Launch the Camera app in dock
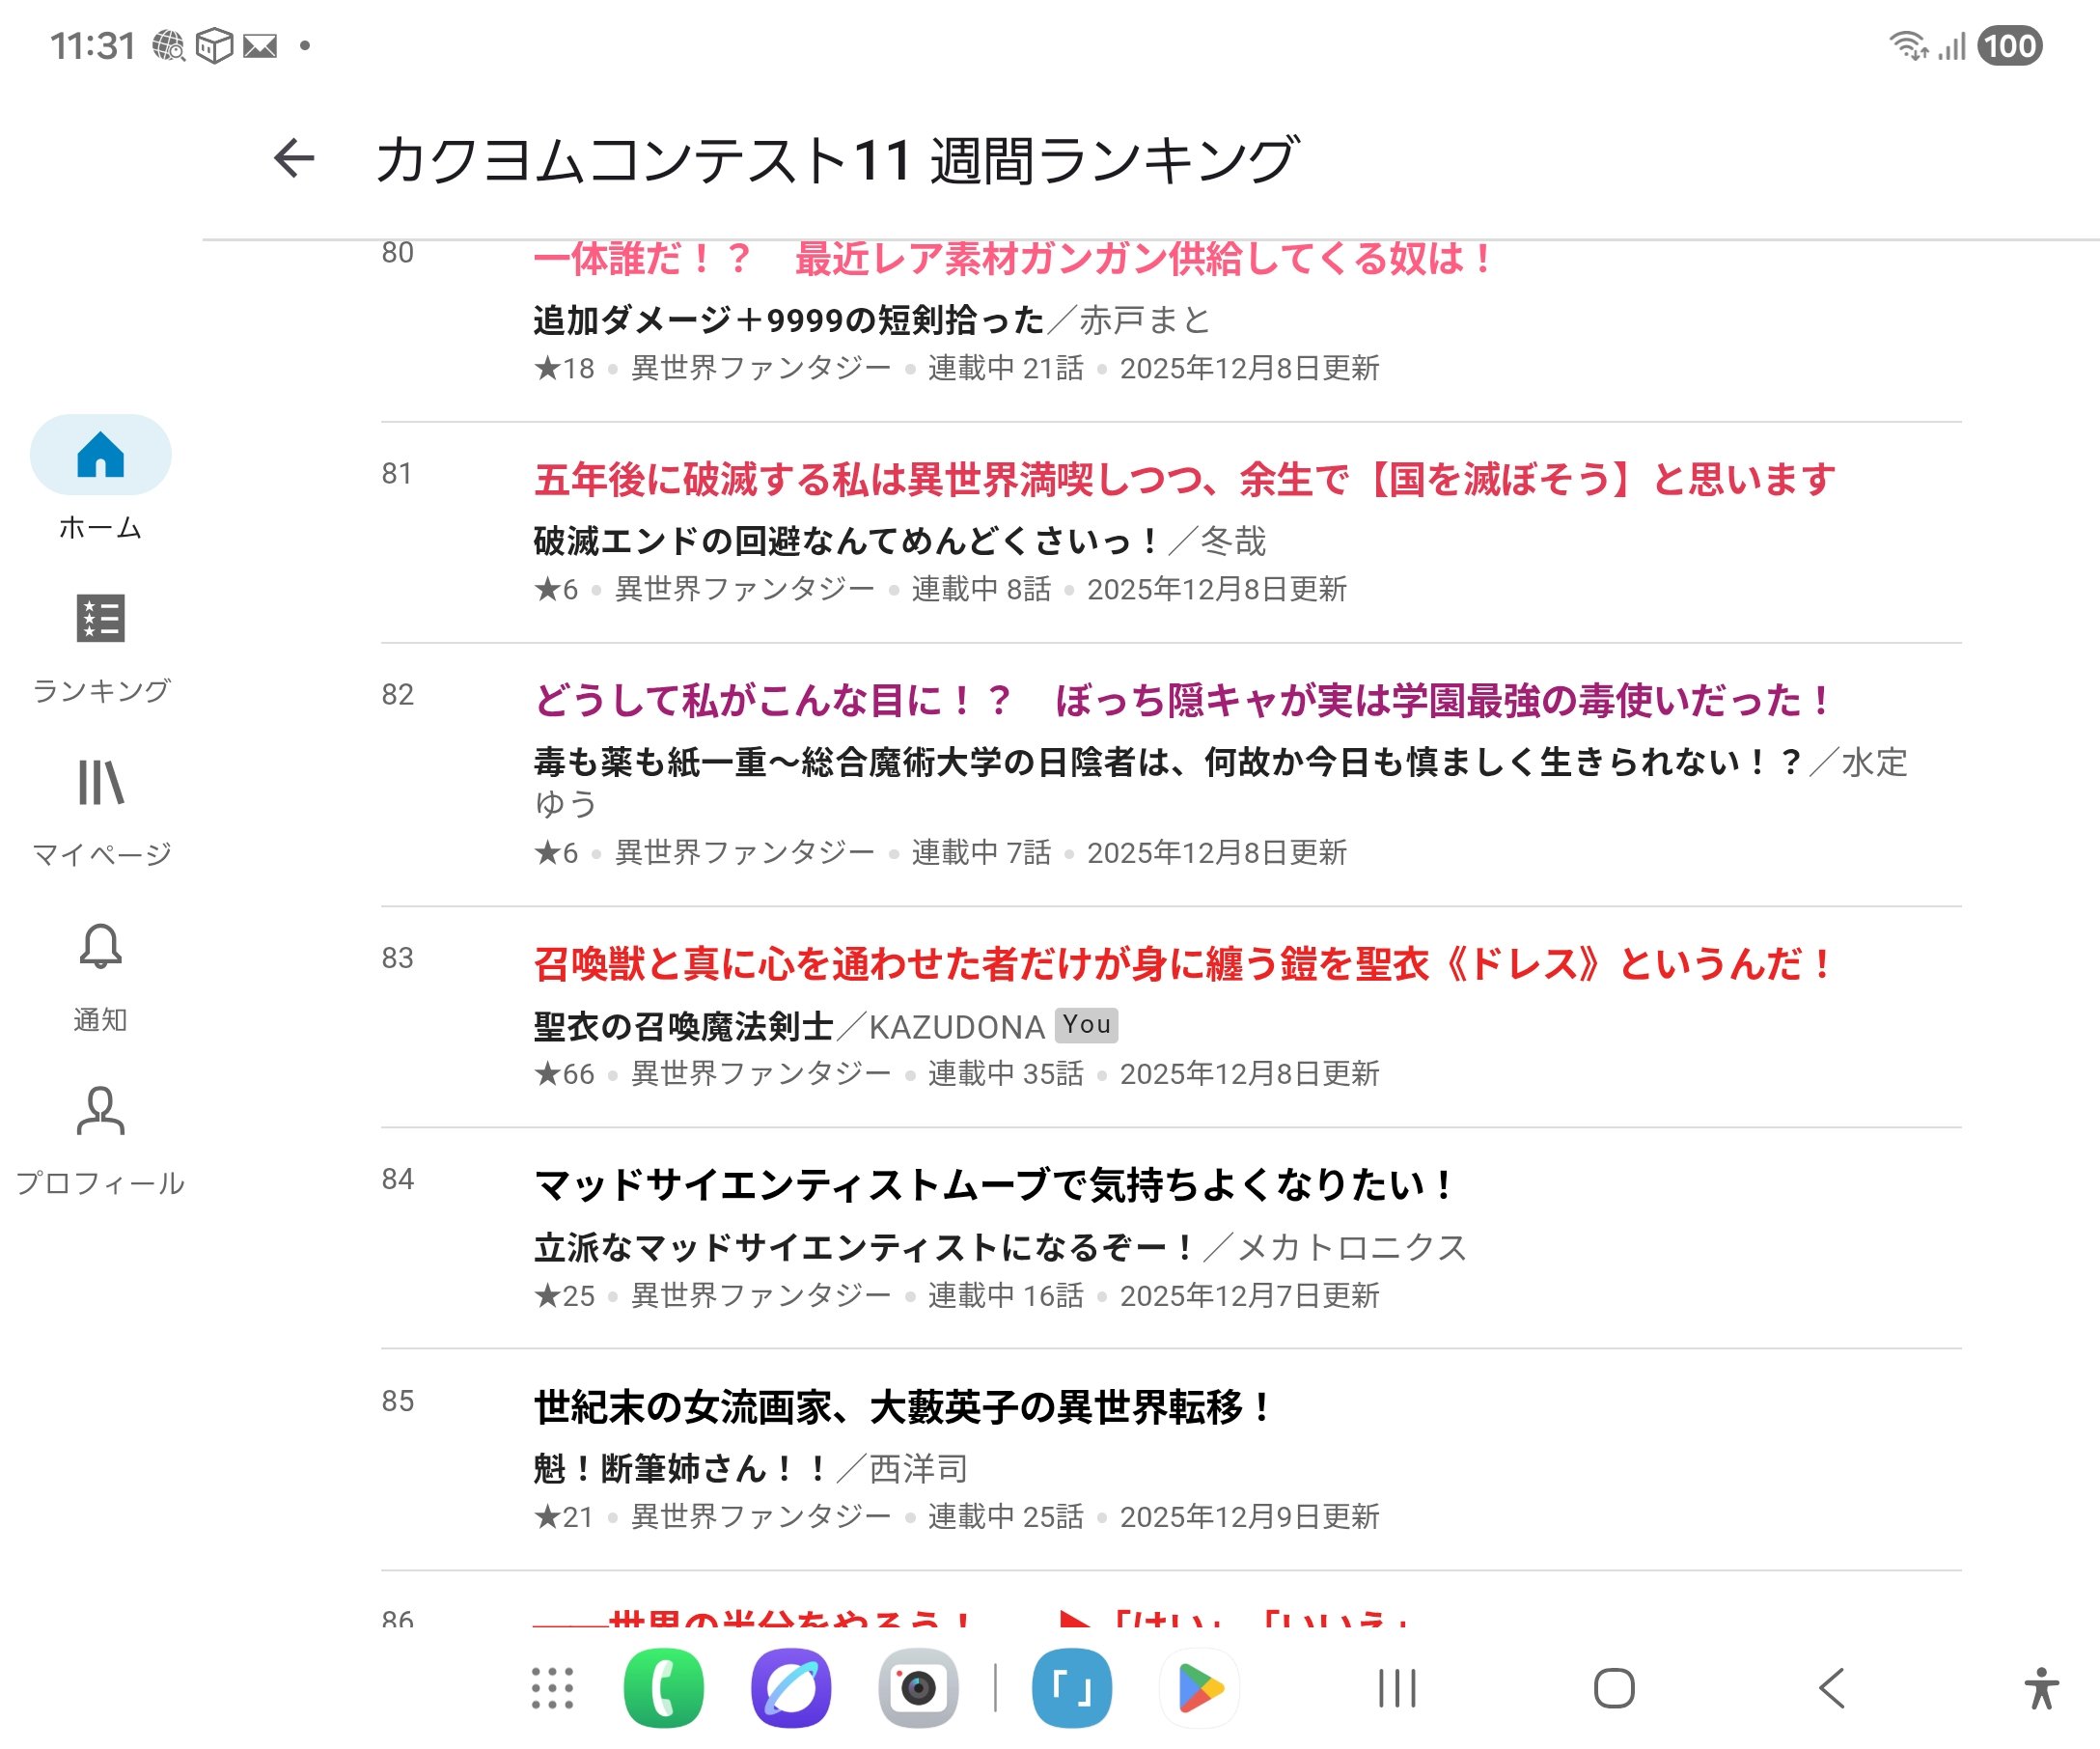 pyautogui.click(x=918, y=1688)
